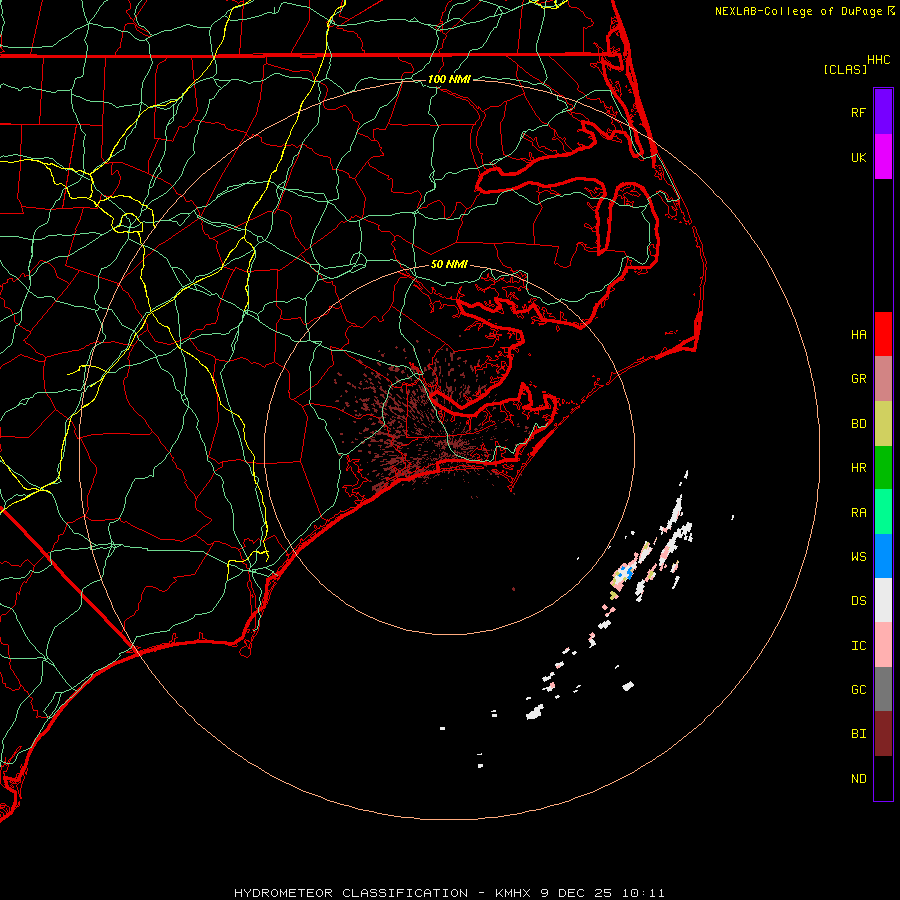Click the HA red legend swatch
Image resolution: width=900 pixels, height=900 pixels.
tap(883, 334)
